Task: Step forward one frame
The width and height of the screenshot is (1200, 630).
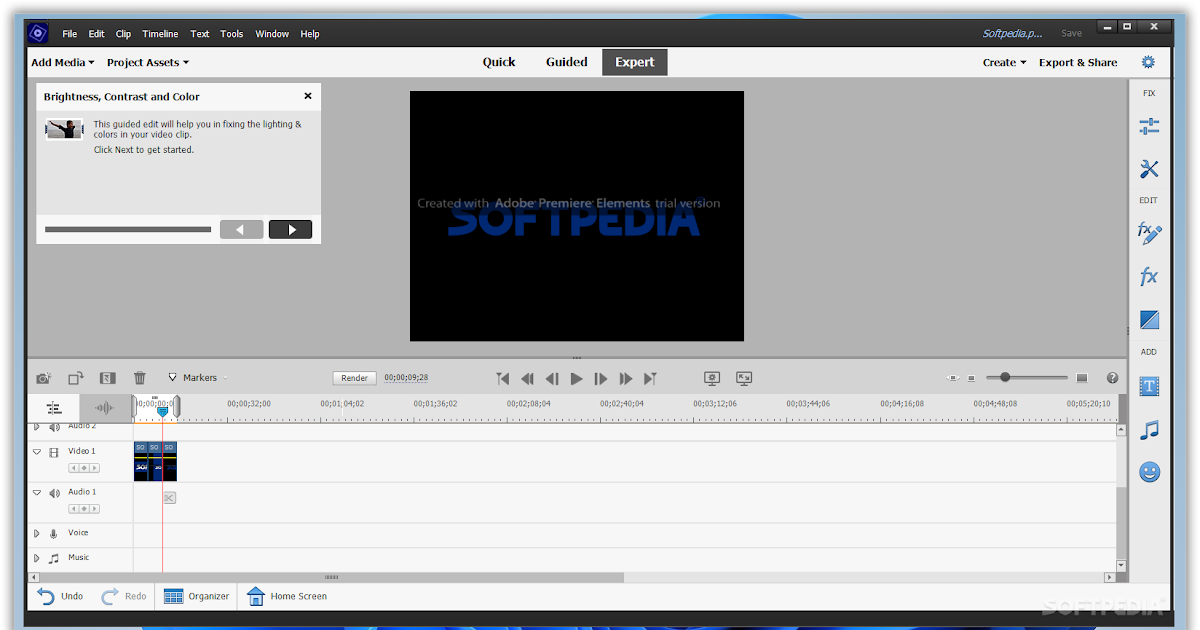Action: coord(600,378)
